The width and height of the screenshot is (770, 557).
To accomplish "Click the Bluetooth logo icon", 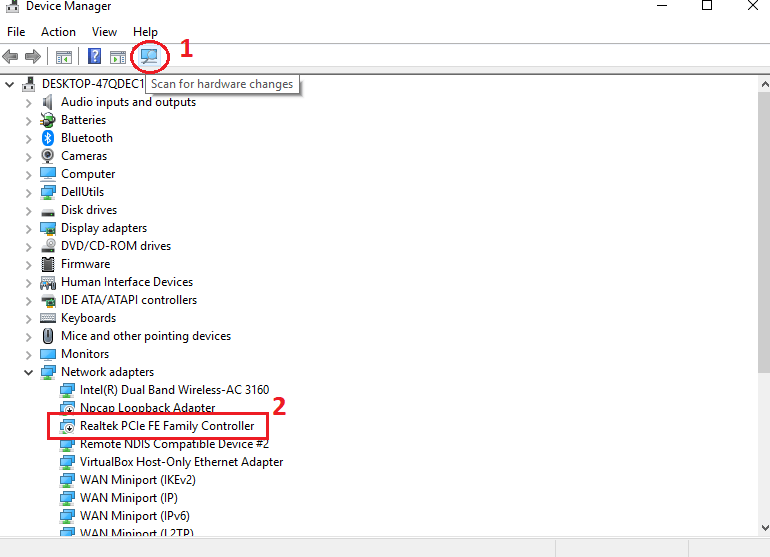I will [48, 138].
